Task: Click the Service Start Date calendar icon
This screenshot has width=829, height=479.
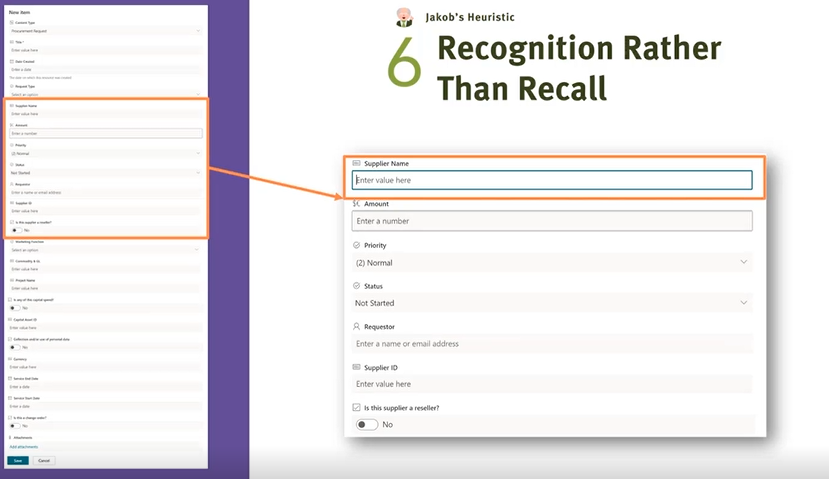Action: click(x=10, y=398)
